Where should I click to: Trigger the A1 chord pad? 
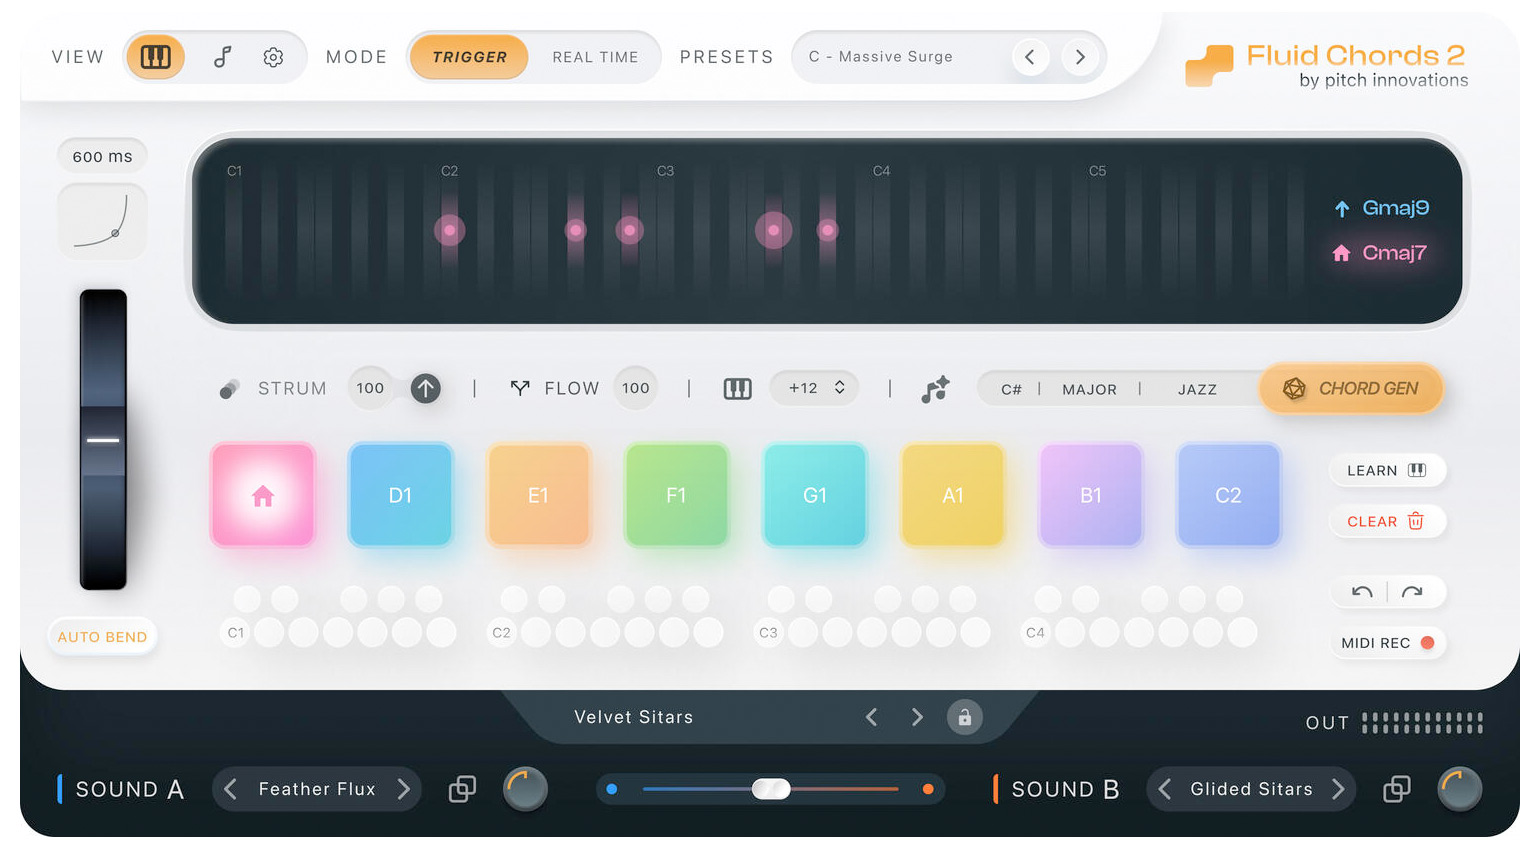(x=953, y=495)
